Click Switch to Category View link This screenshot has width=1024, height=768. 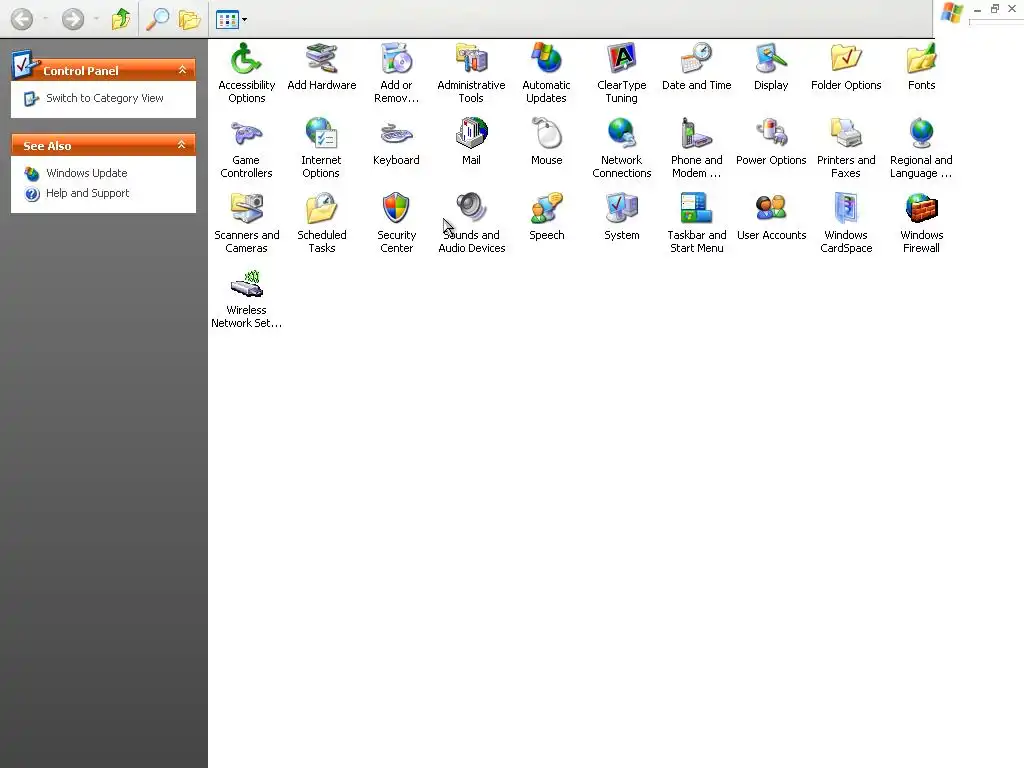104,98
